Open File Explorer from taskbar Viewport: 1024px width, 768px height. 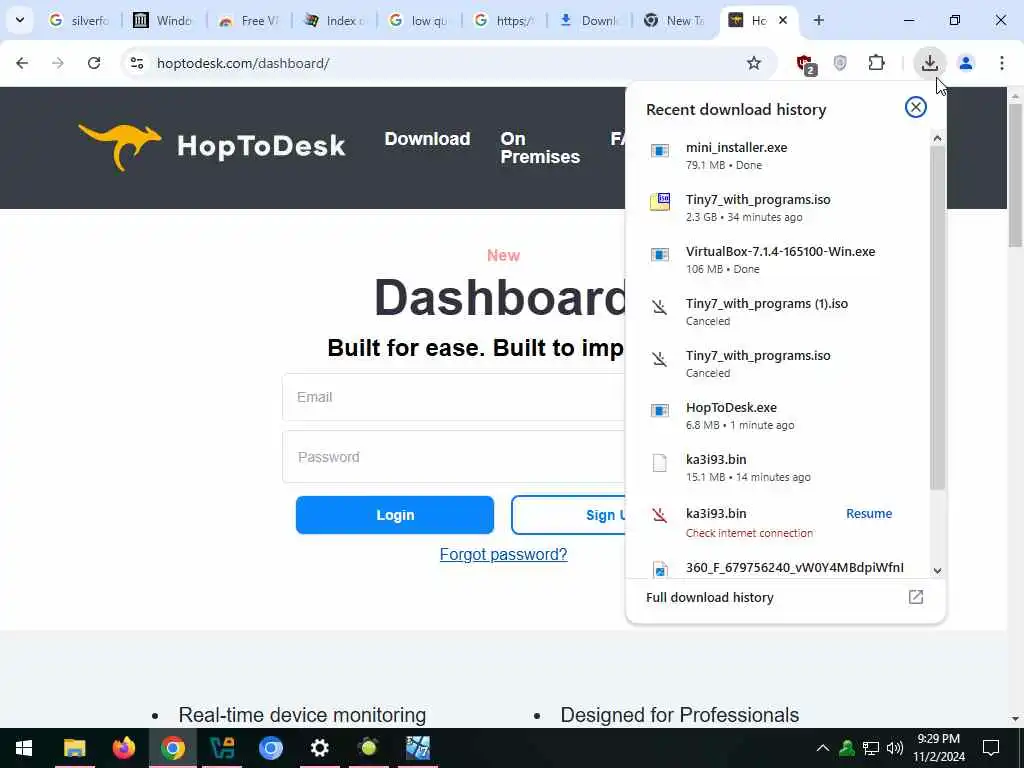(74, 748)
